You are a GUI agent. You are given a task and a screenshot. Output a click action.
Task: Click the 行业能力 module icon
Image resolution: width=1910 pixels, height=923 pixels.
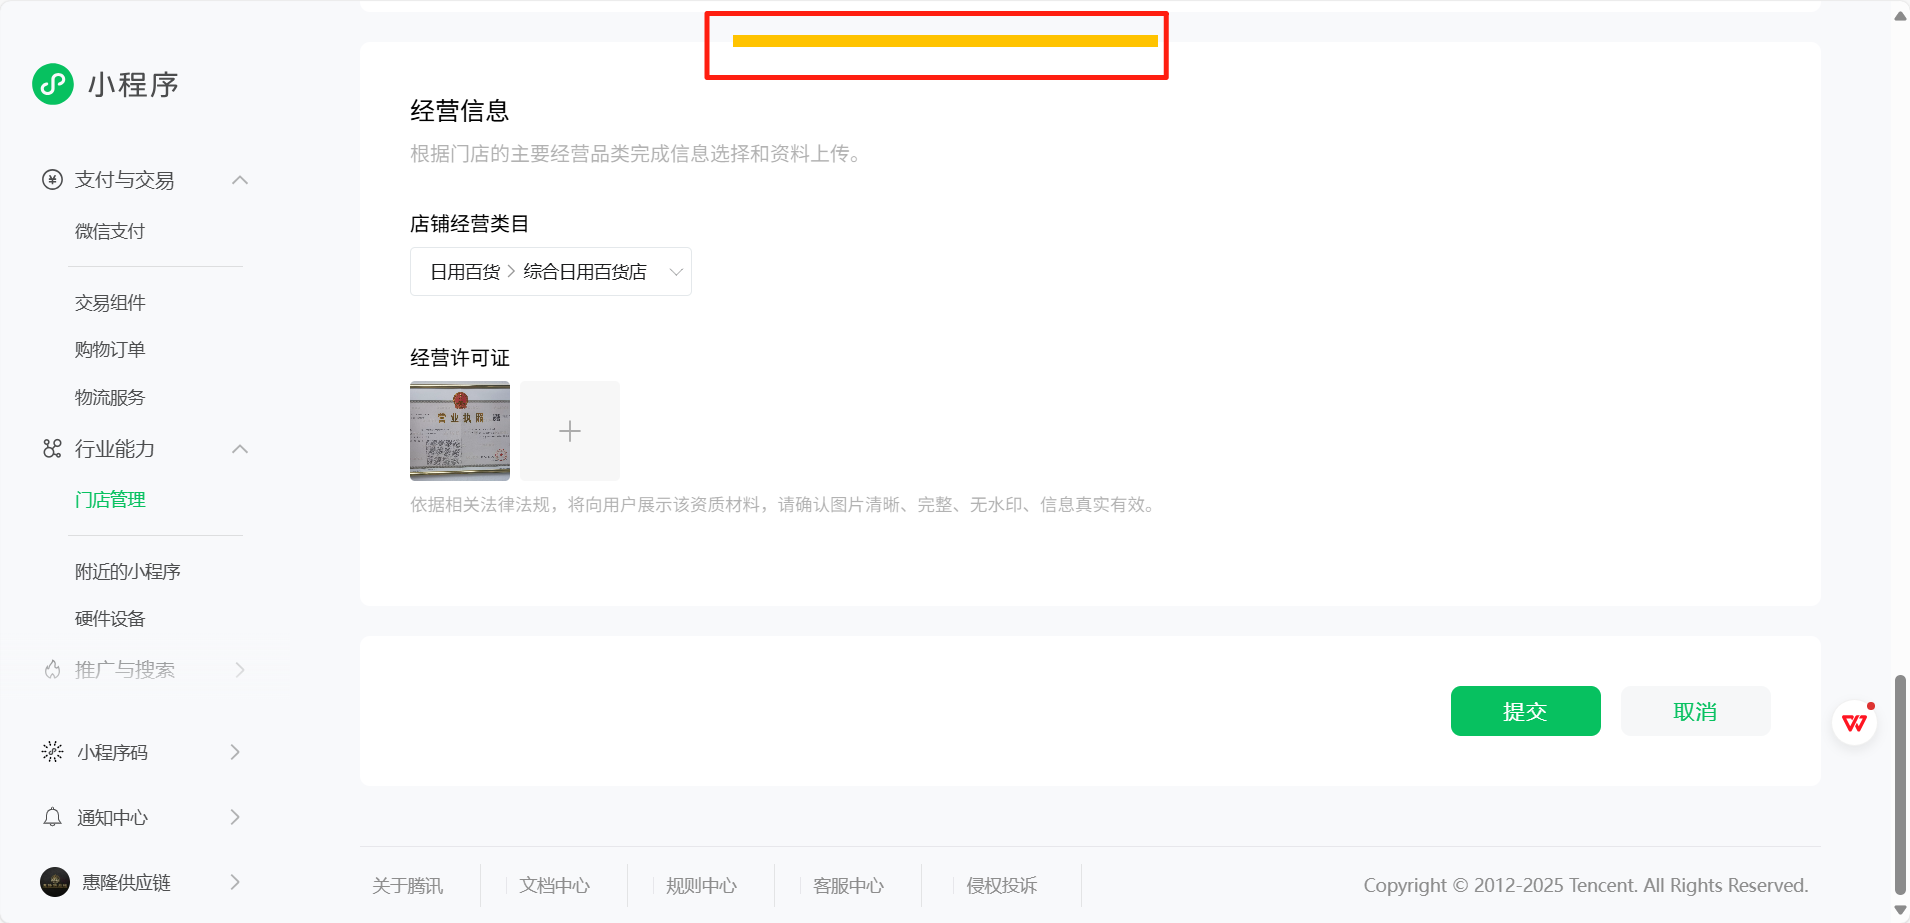coord(52,449)
